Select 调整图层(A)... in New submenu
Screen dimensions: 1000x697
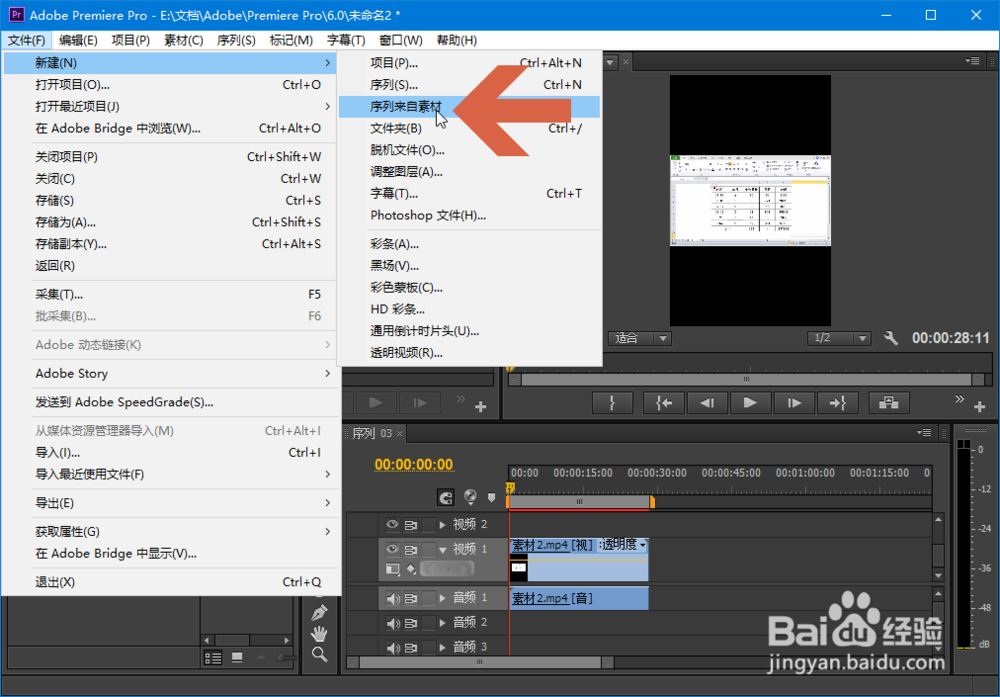pyautogui.click(x=469, y=172)
